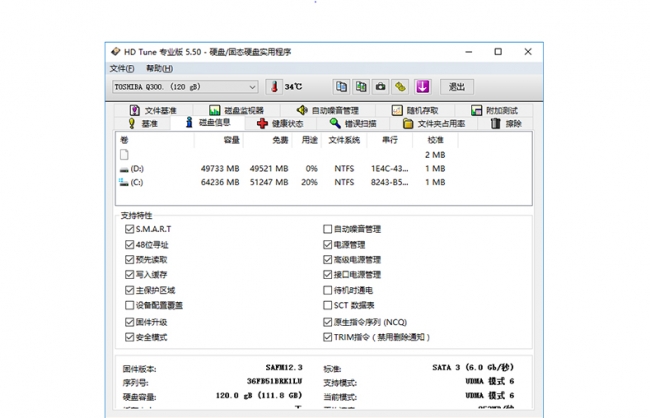Switch to the 错误扫描 tab

click(x=353, y=124)
